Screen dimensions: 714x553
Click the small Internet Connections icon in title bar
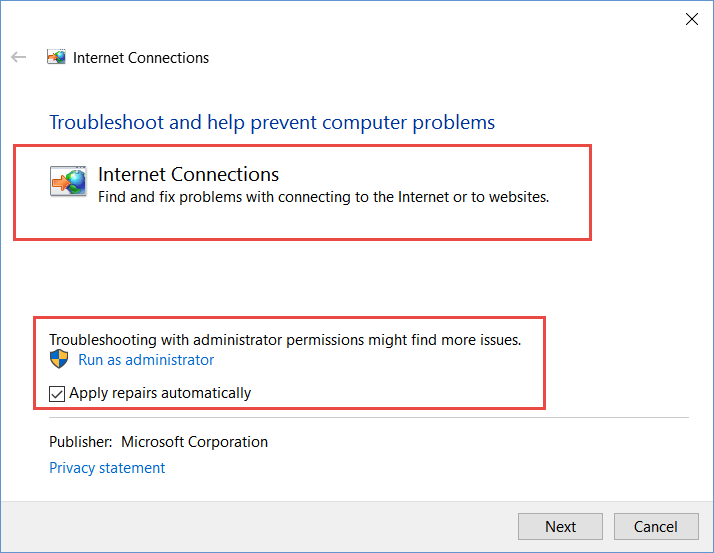pos(56,58)
